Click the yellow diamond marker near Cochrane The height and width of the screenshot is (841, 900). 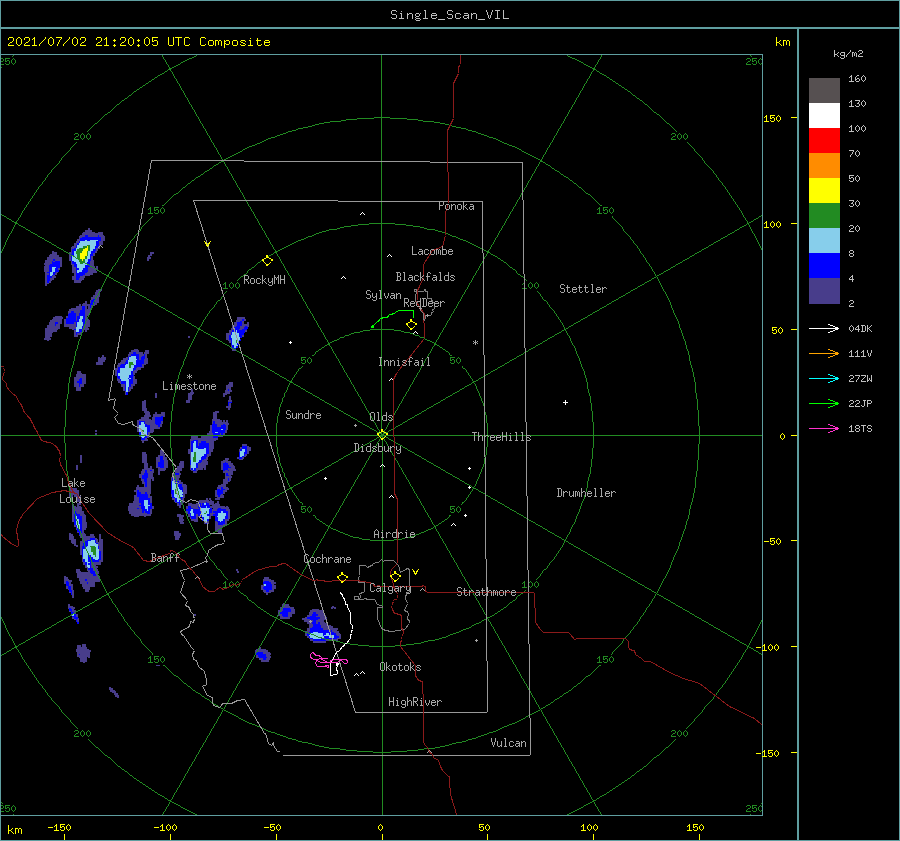pos(343,577)
